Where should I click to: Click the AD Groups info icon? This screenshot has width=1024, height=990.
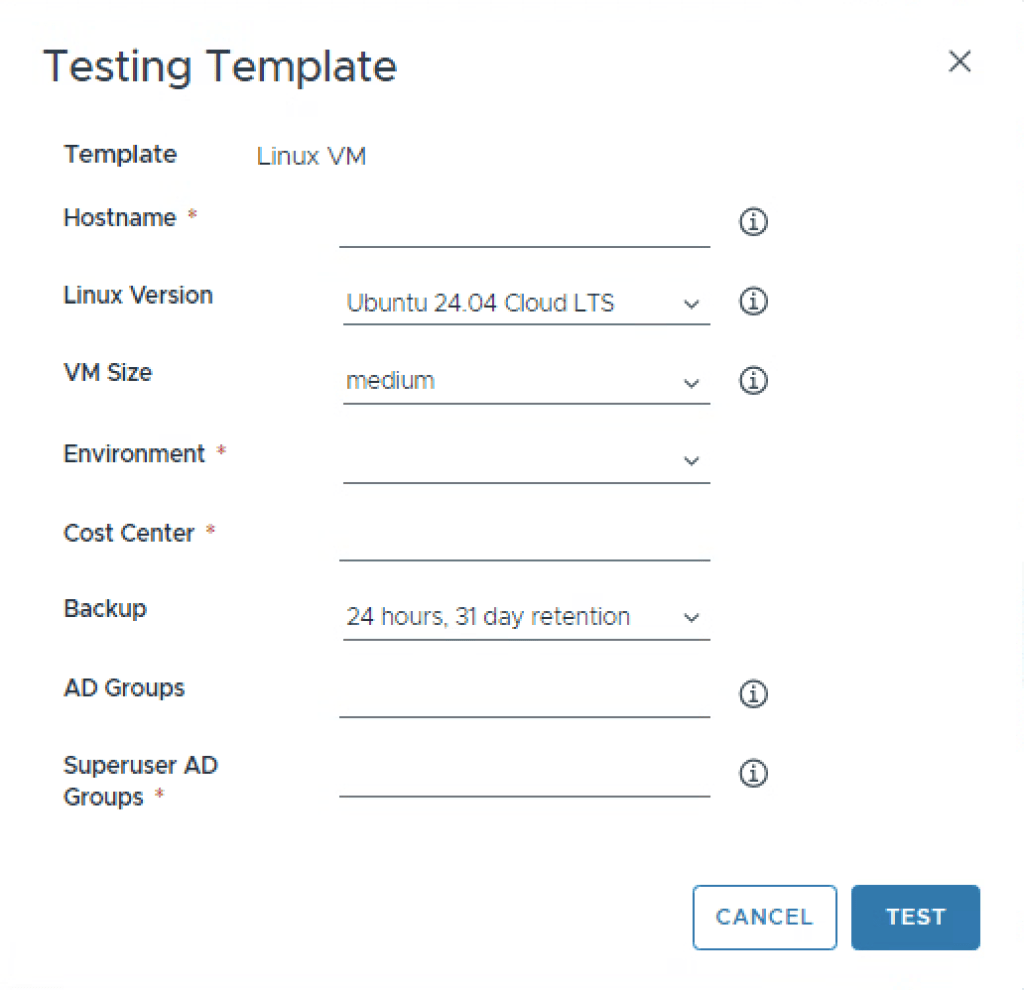click(x=753, y=693)
